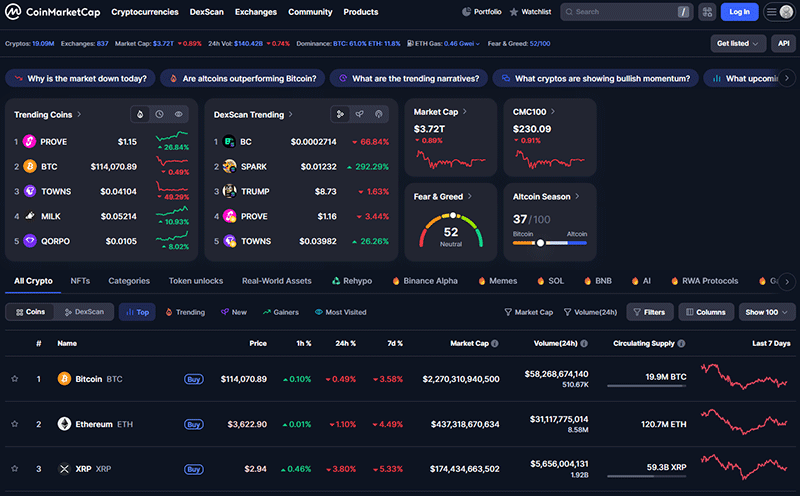Image resolution: width=800 pixels, height=496 pixels.
Task: Open the Volume(24h) filter dropdown
Action: pos(590,312)
